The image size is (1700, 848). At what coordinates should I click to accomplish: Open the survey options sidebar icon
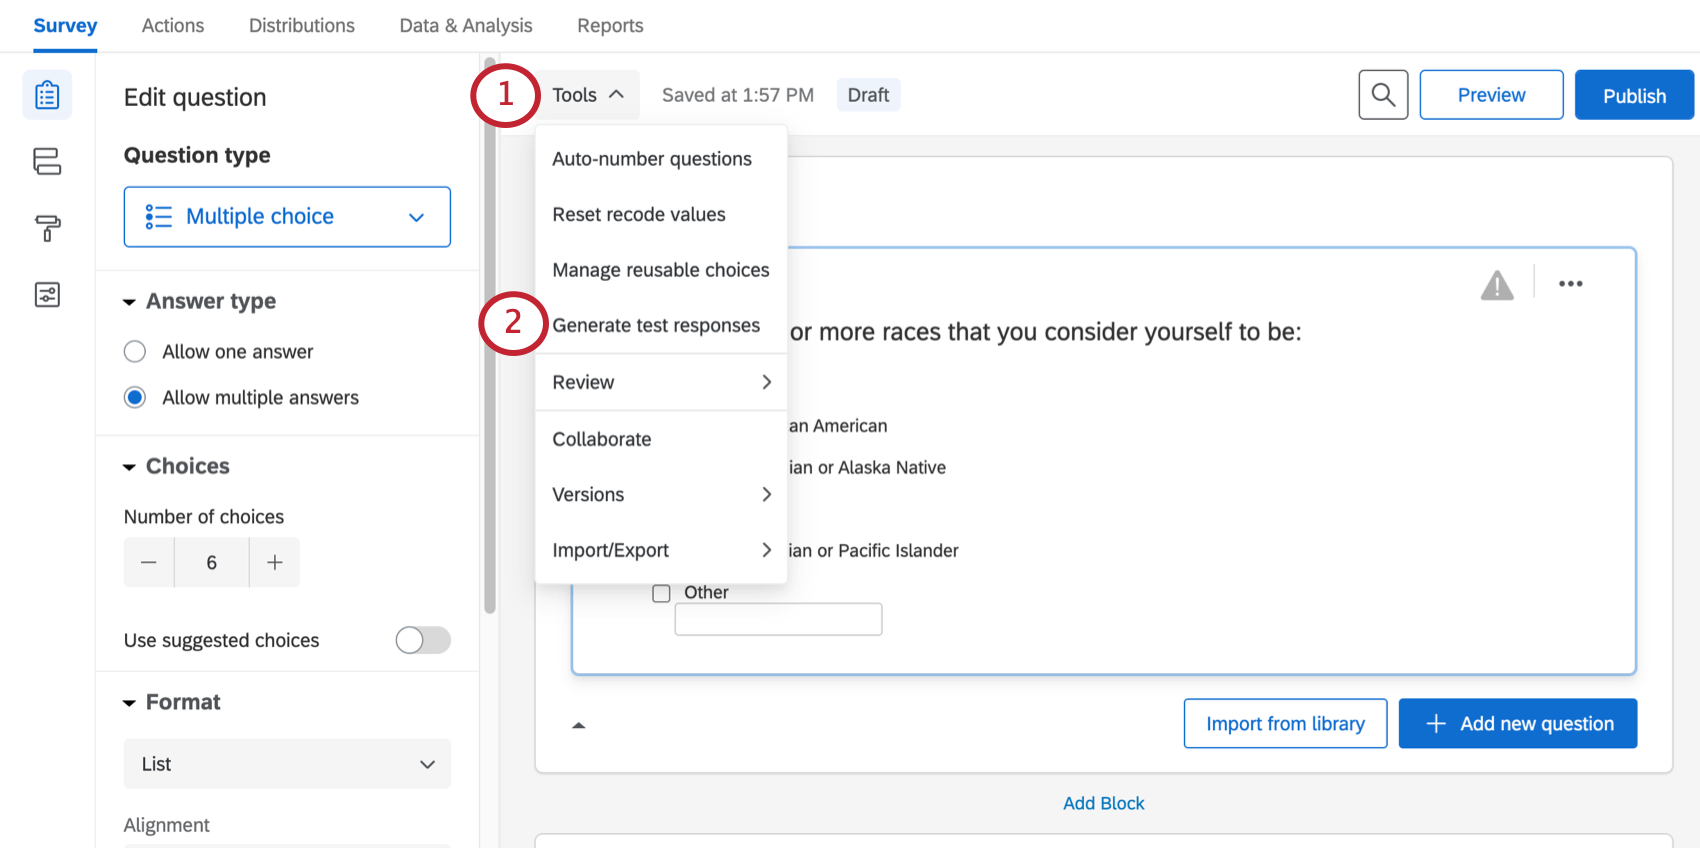pos(47,295)
